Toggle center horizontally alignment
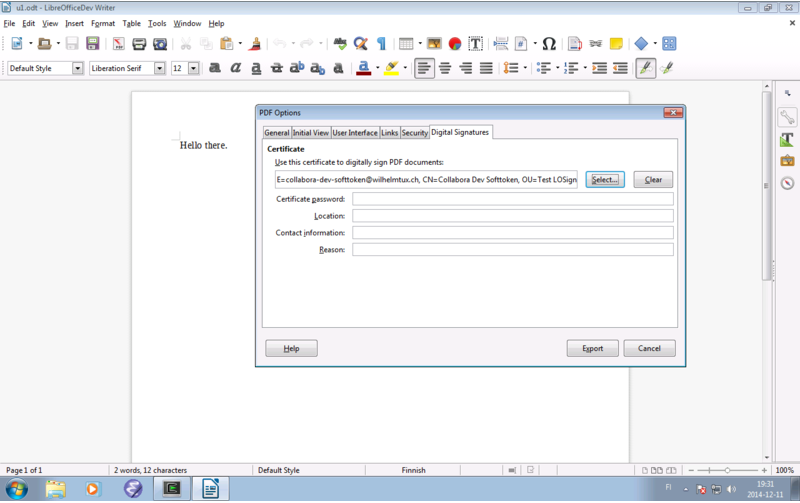Image resolution: width=800 pixels, height=503 pixels. tap(445, 68)
